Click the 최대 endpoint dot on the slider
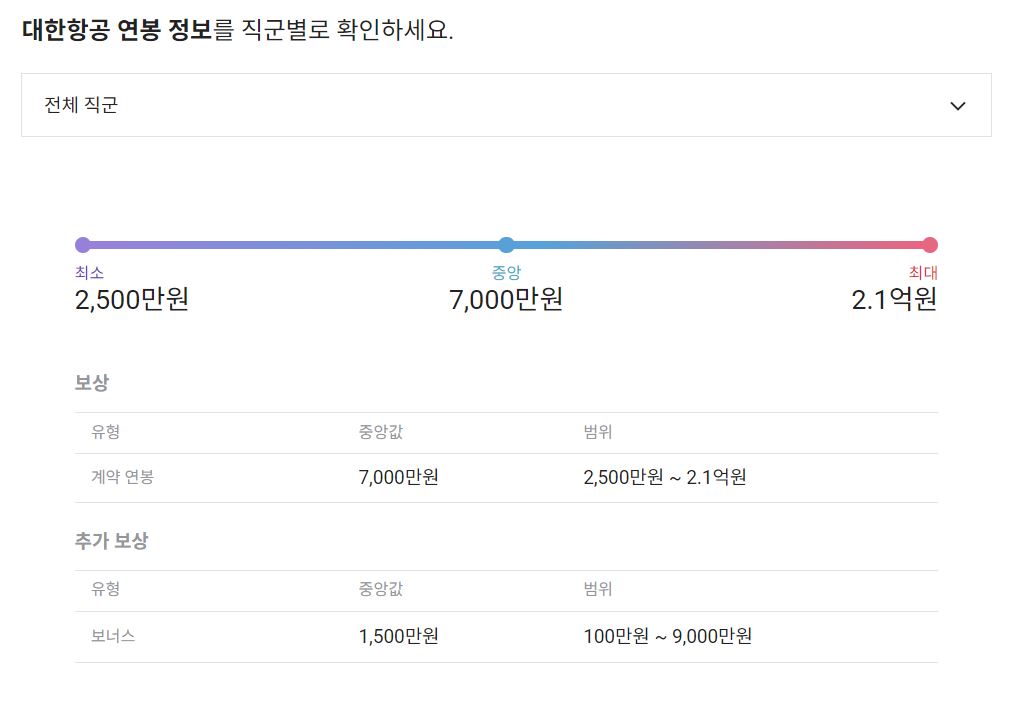1009x715 pixels. [x=931, y=243]
